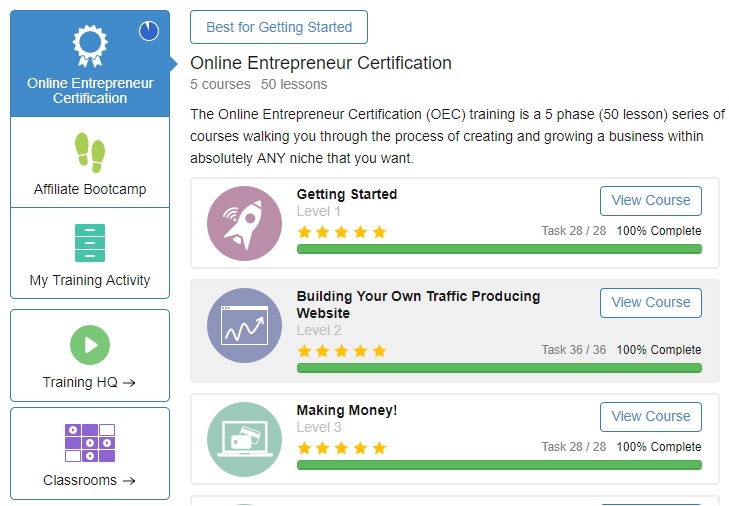This screenshot has width=729, height=506.
Task: Click '100% Complete' in Level 2 card
Action: (659, 350)
